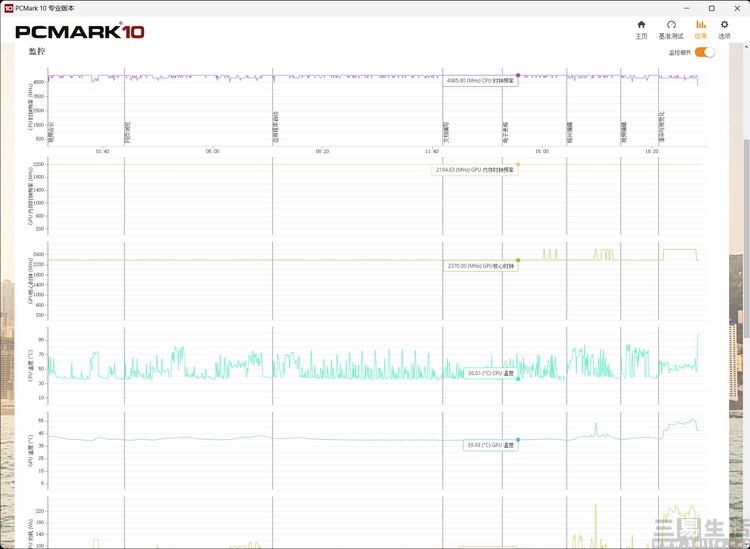This screenshot has width=750, height=549.
Task: Minimize the PCMark 10 window
Action: tap(686, 8)
